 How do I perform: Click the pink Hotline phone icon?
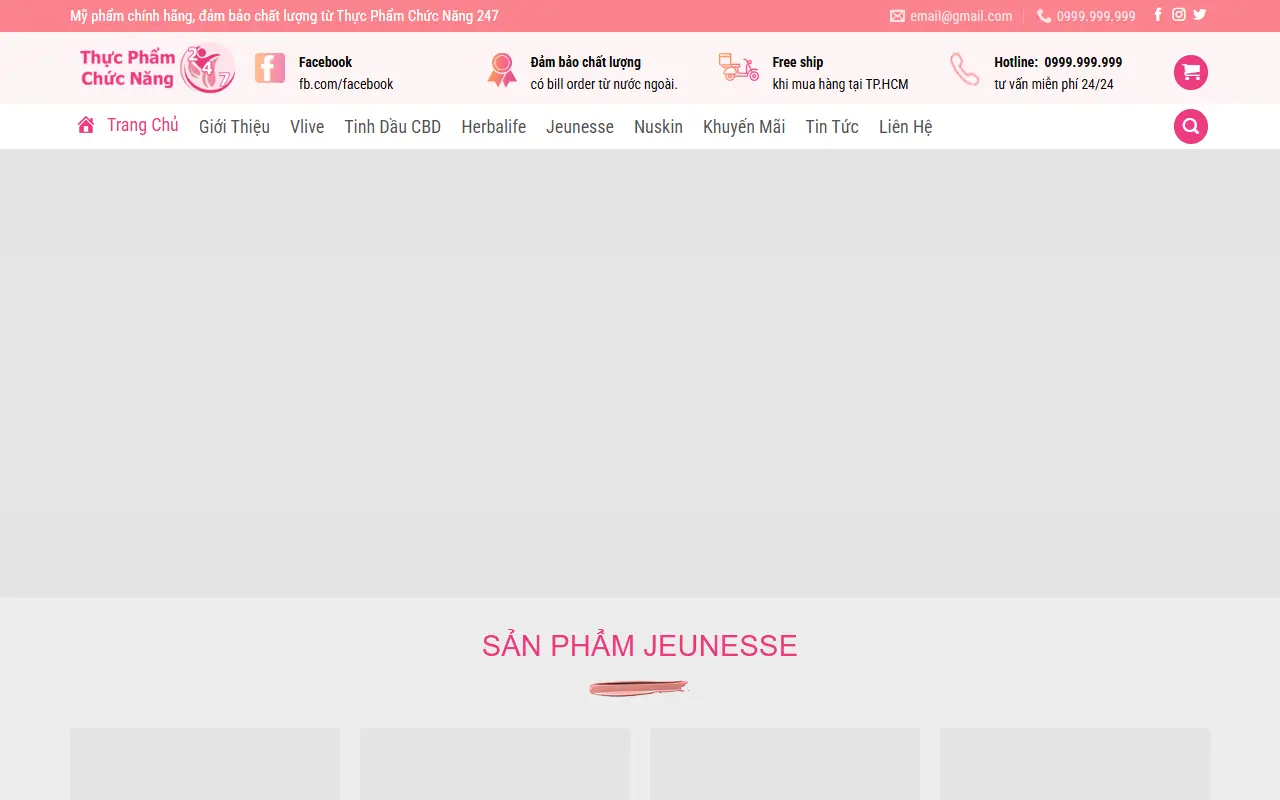(965, 69)
